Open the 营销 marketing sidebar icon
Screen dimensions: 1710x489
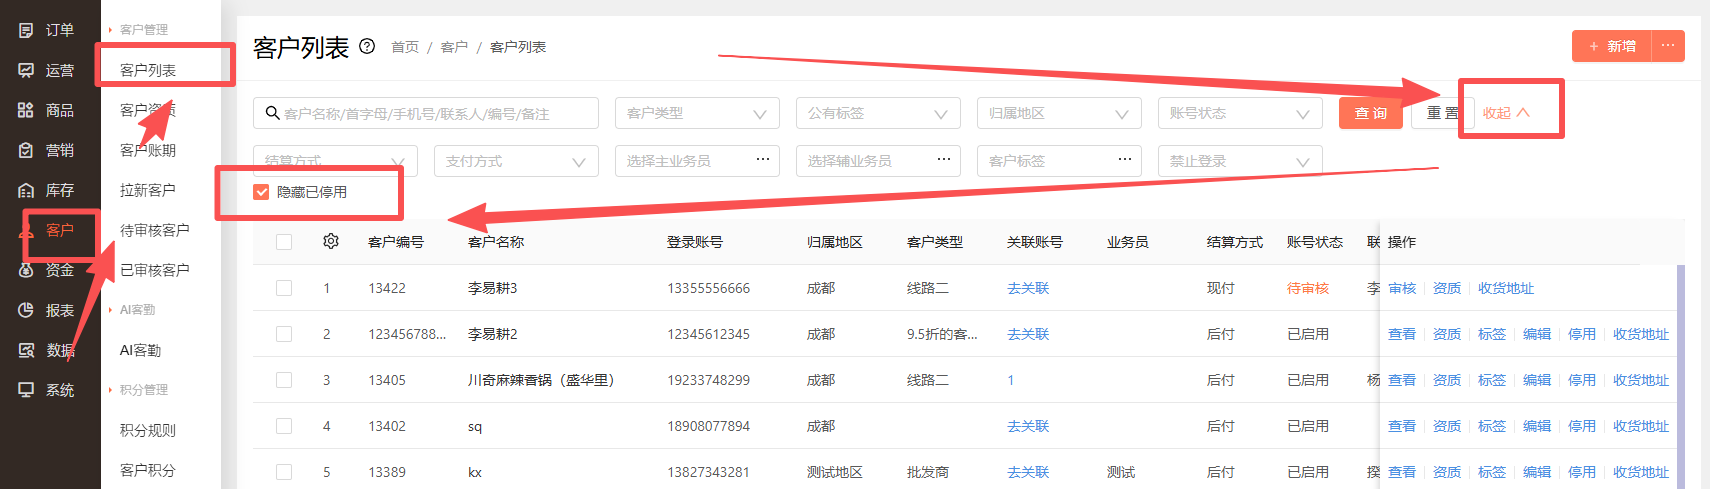(26, 150)
